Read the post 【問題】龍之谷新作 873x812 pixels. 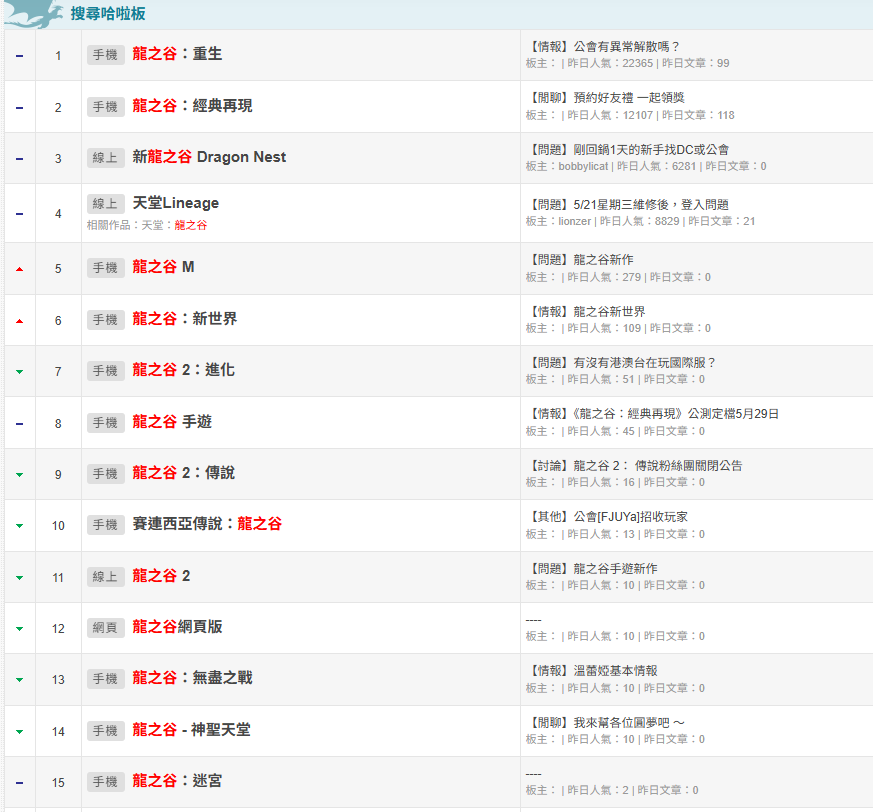pyautogui.click(x=580, y=260)
